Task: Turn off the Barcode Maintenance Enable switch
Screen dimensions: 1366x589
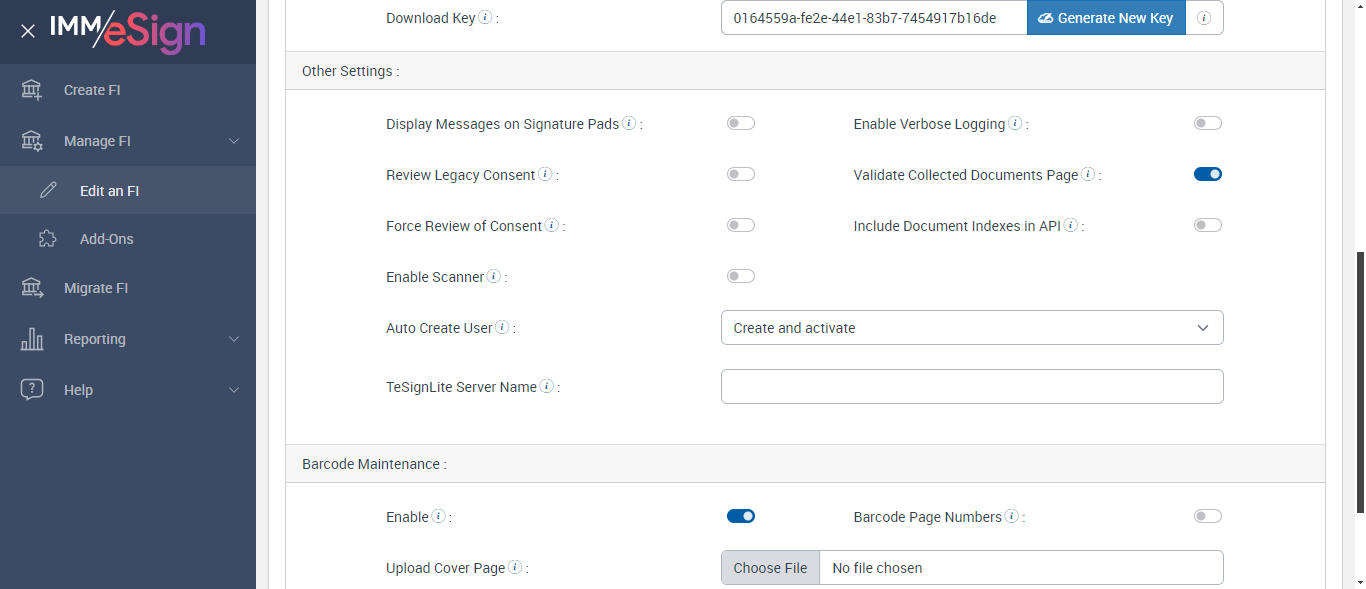Action: [741, 516]
